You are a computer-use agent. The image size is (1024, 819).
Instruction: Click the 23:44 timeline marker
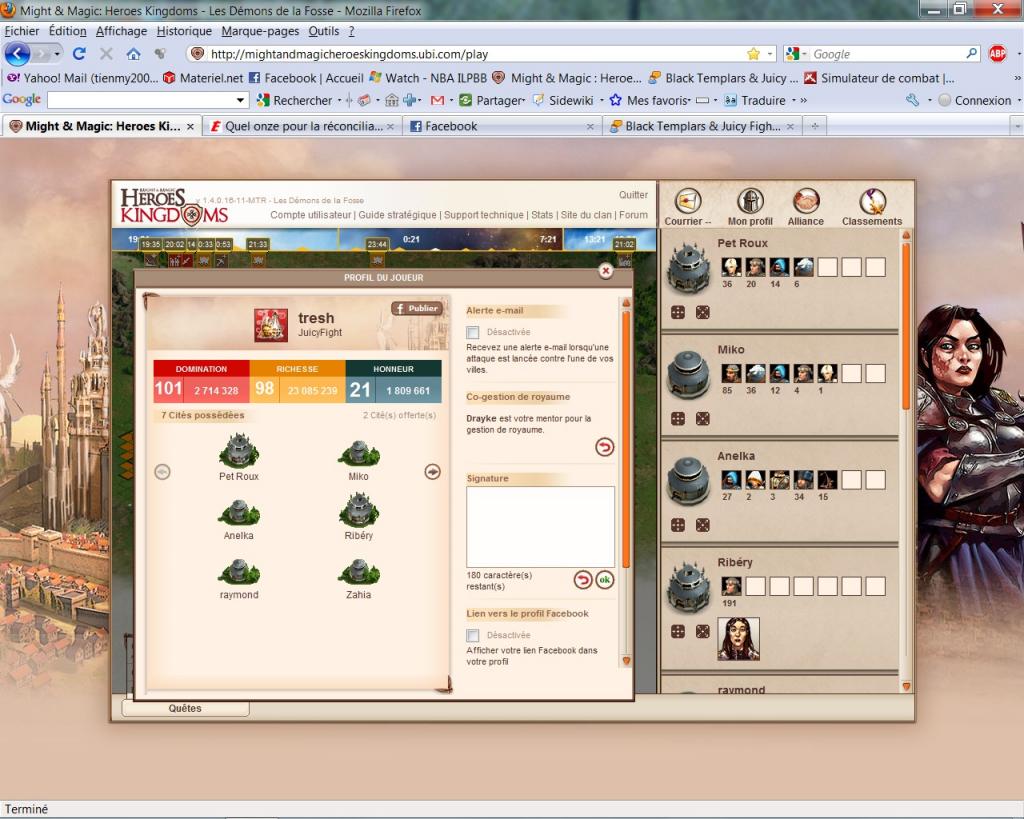(x=377, y=244)
